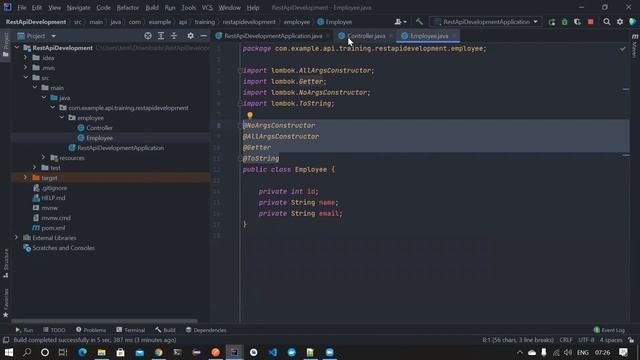Click the intention lightbulb in editor

click(x=250, y=116)
